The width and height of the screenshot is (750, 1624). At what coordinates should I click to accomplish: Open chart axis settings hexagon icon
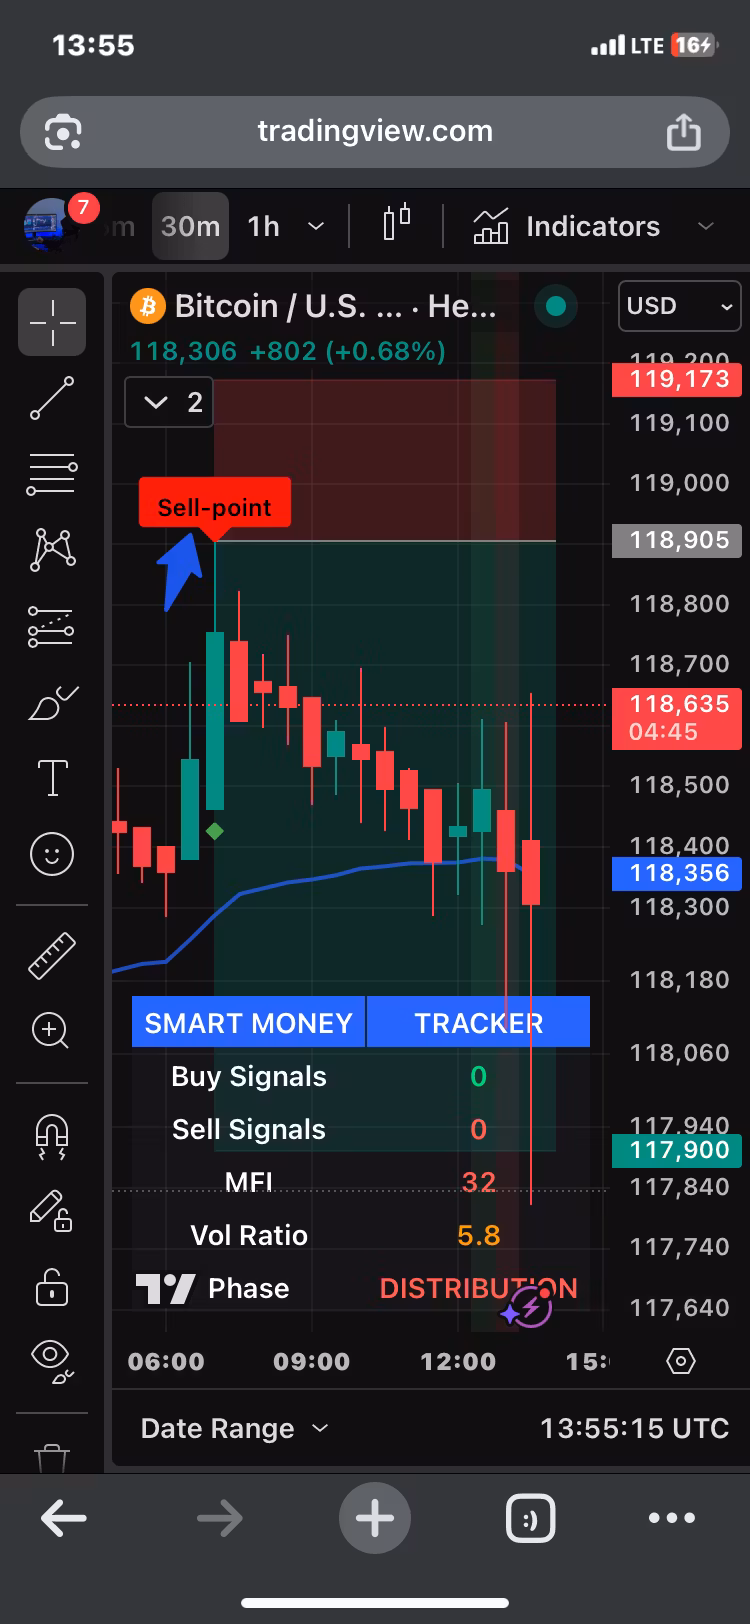pos(681,1361)
